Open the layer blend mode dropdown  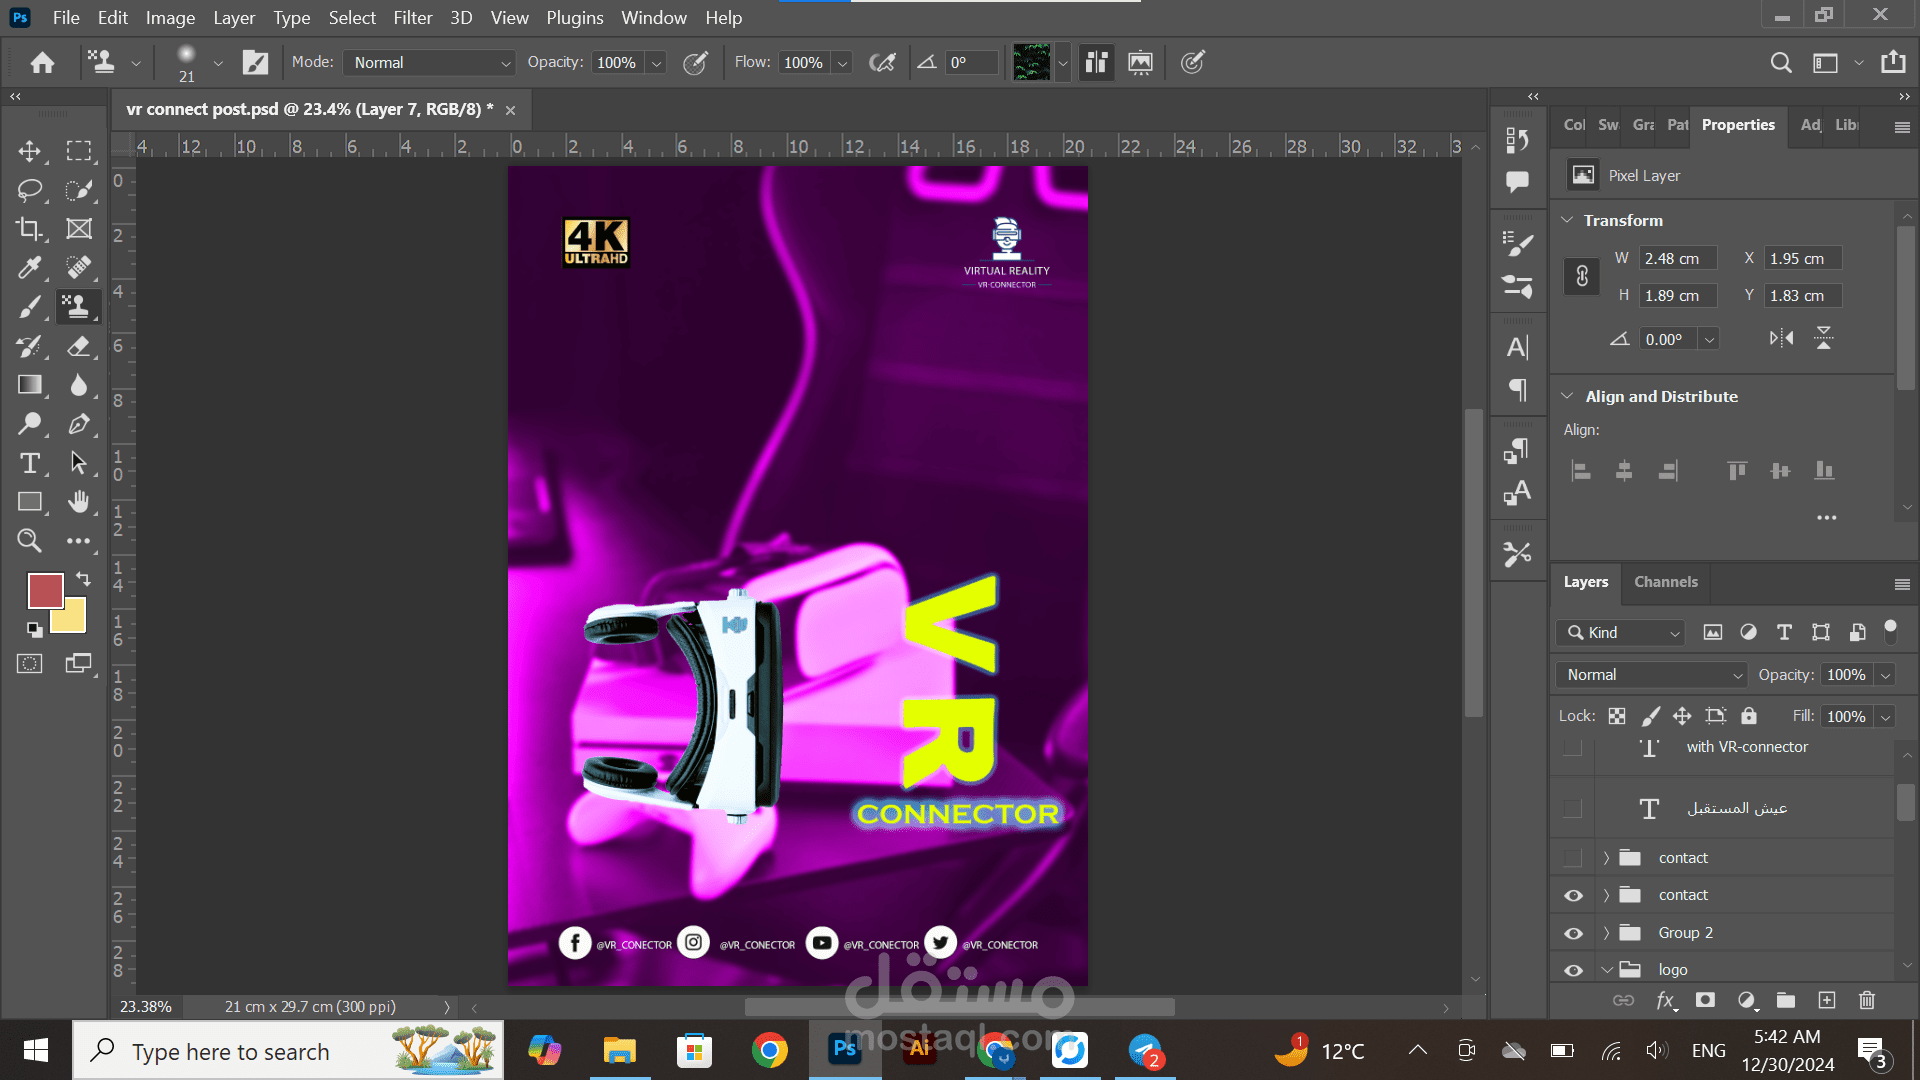[x=1651, y=675]
